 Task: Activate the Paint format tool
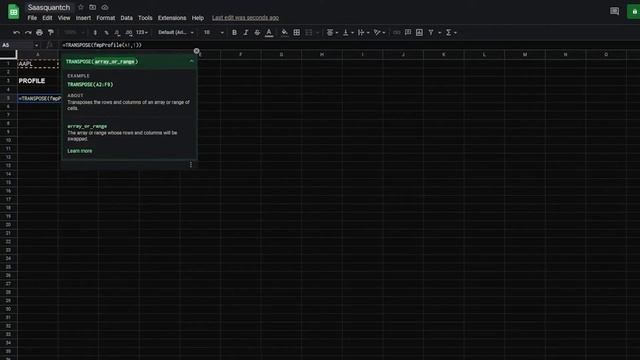click(x=51, y=32)
